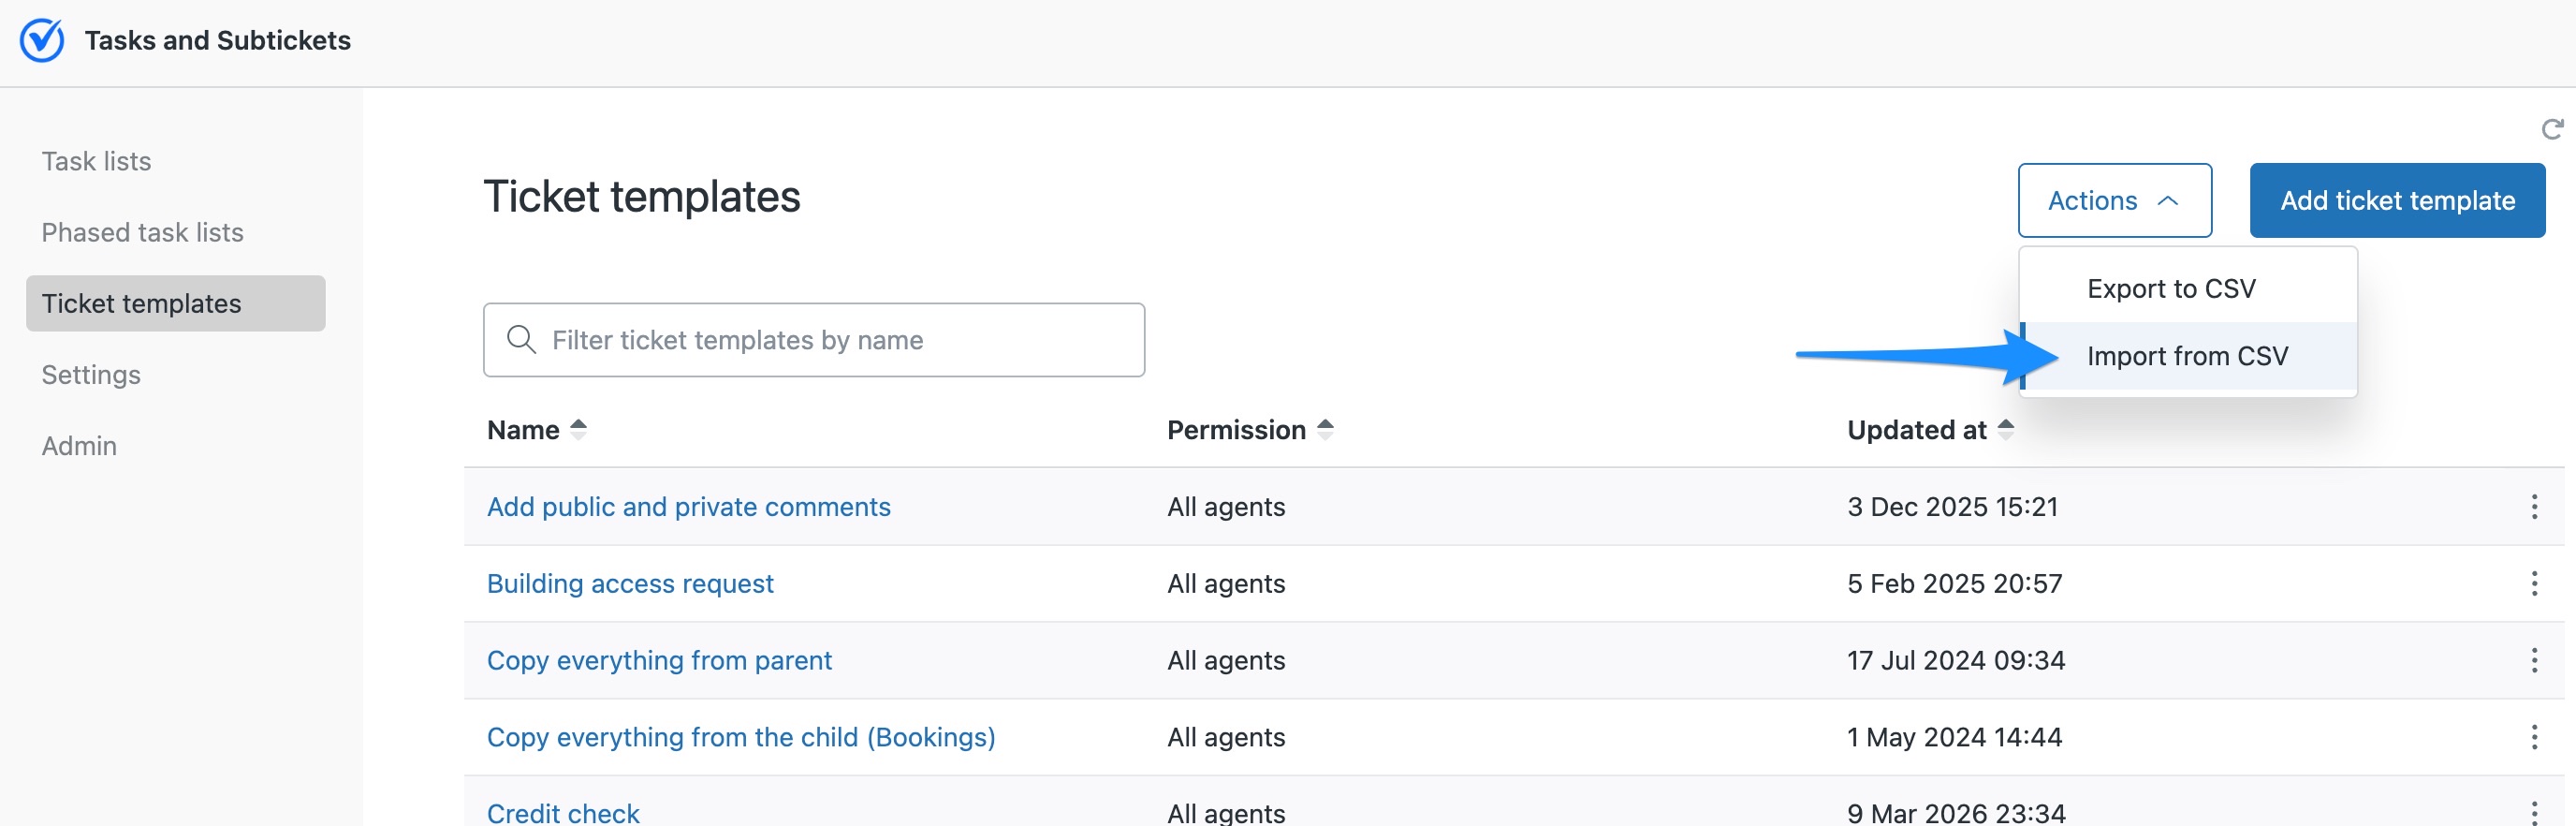Choose Import from CSV from Actions menu
2576x826 pixels.
(x=2187, y=356)
